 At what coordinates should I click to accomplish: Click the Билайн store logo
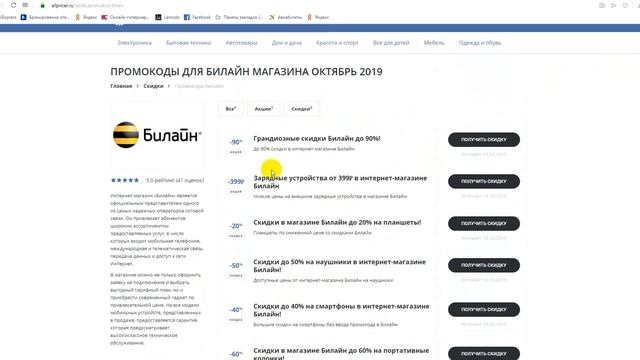point(157,135)
